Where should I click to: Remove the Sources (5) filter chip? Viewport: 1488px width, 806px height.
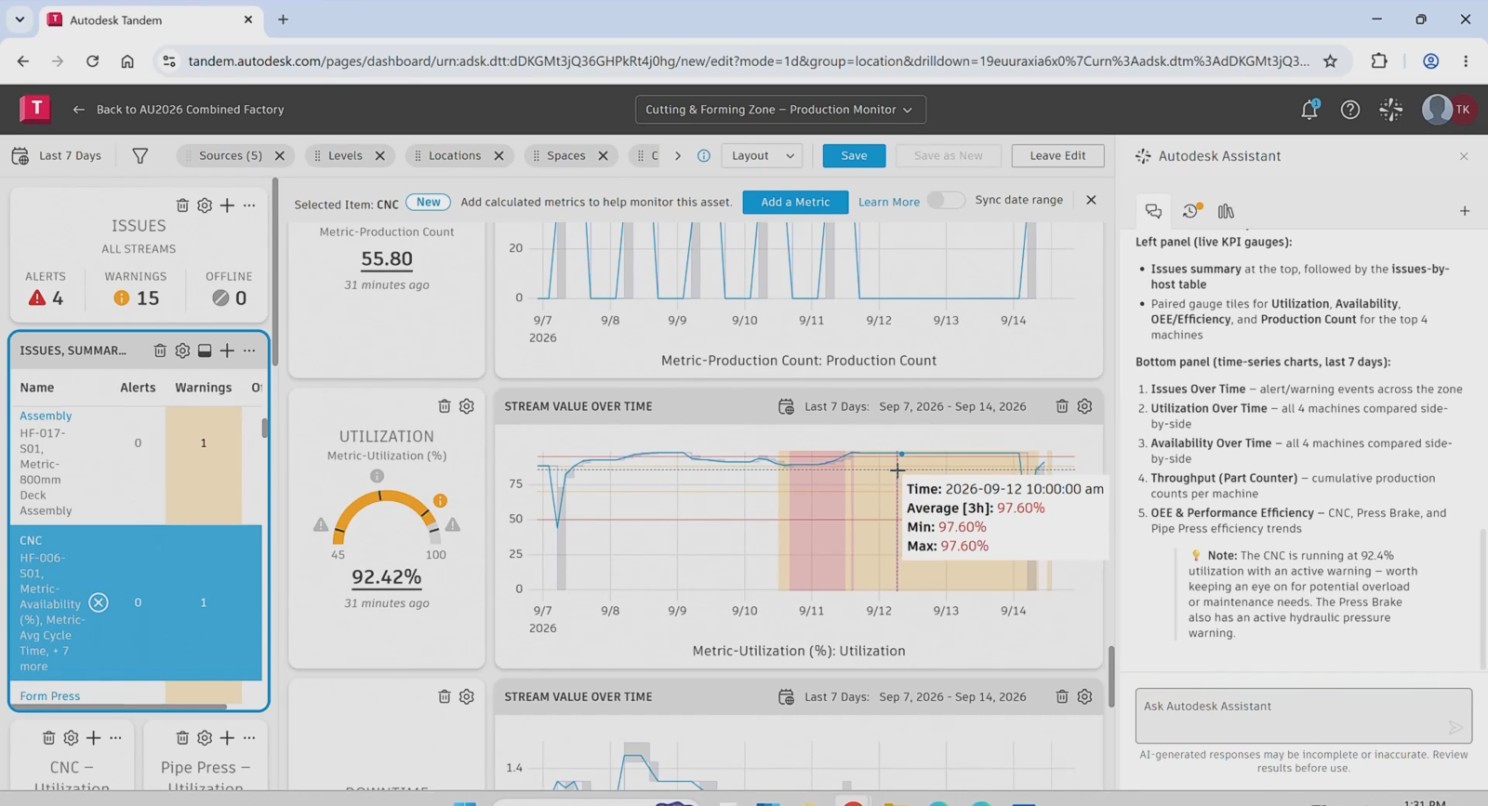click(279, 156)
